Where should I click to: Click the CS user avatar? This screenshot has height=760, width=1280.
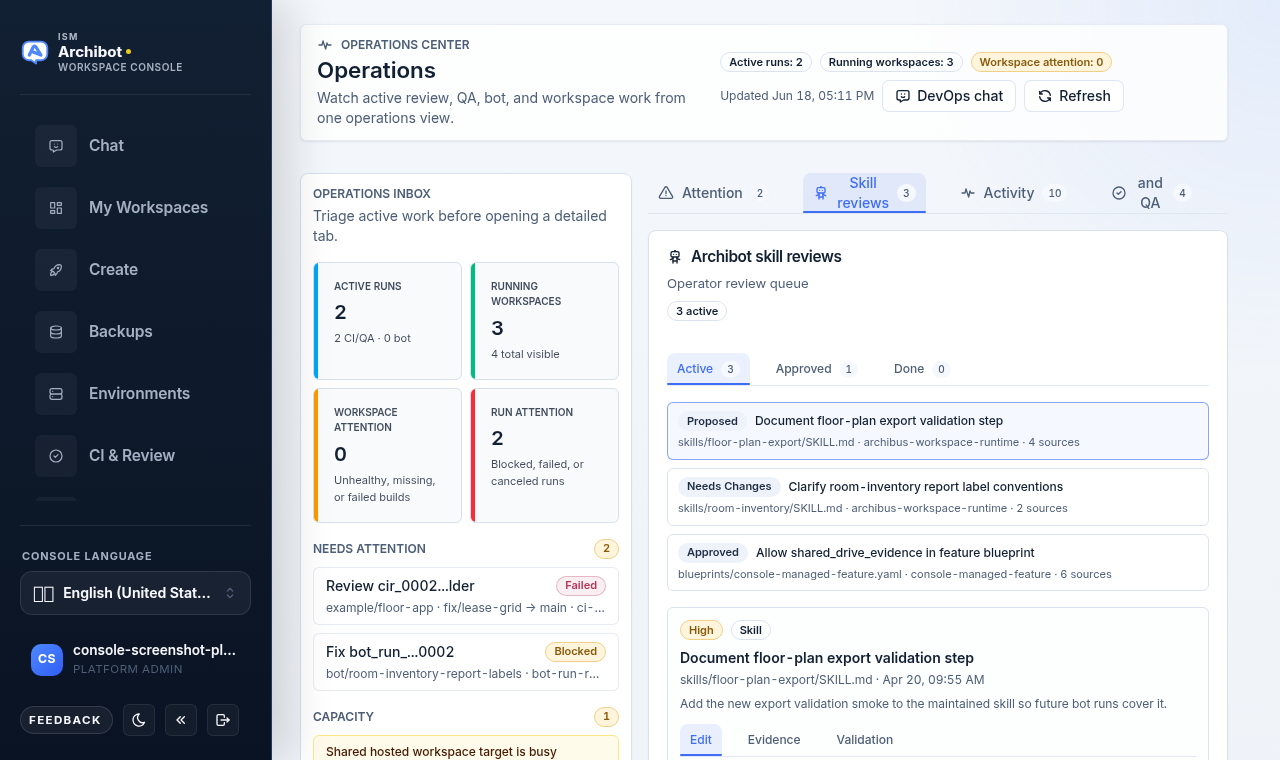click(47, 659)
